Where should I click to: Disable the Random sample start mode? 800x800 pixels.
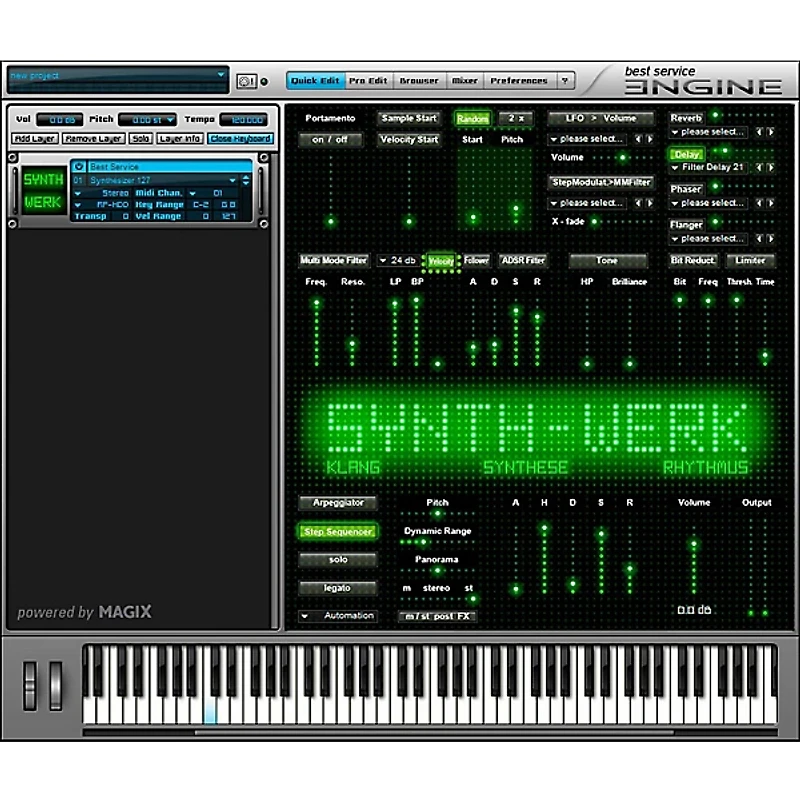click(473, 118)
